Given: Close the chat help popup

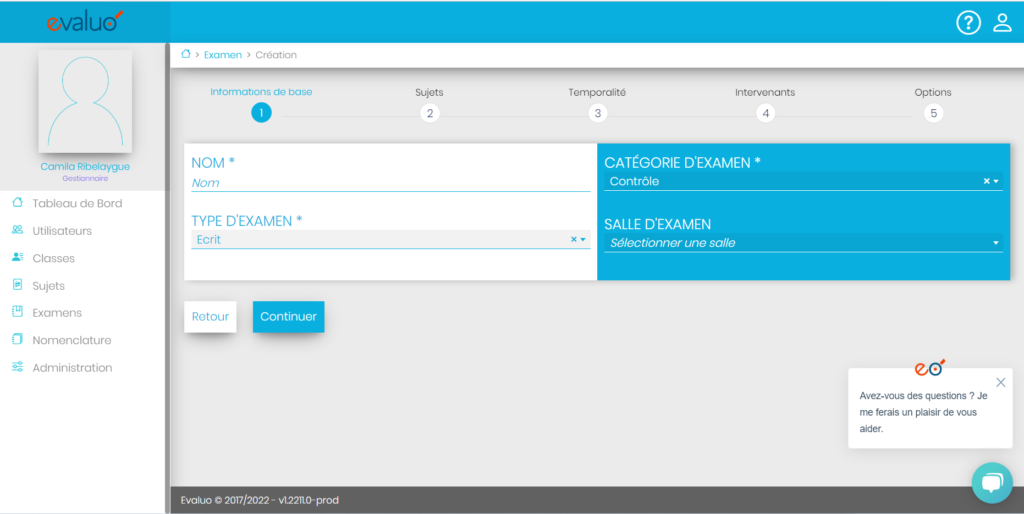Looking at the screenshot, I should (1001, 382).
